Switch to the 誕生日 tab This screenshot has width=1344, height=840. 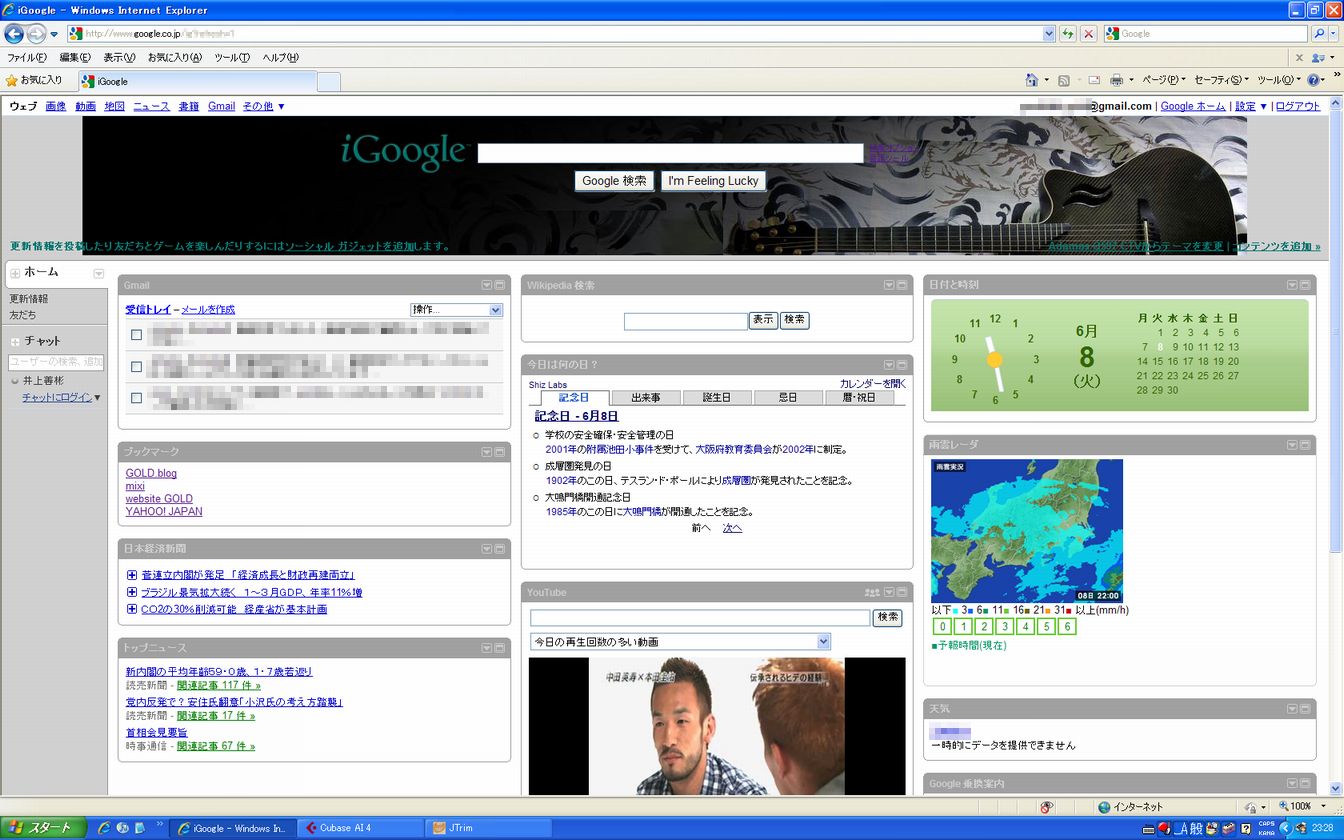point(716,397)
